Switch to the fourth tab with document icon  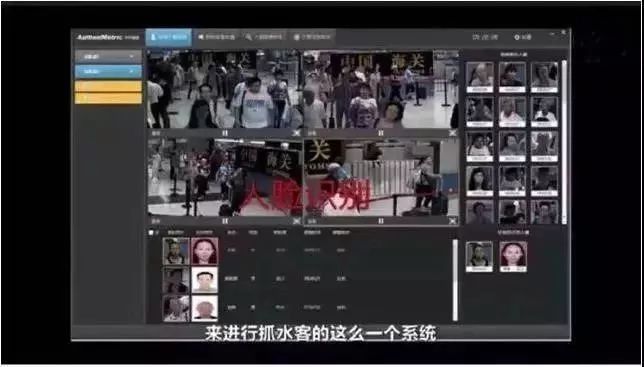312,37
